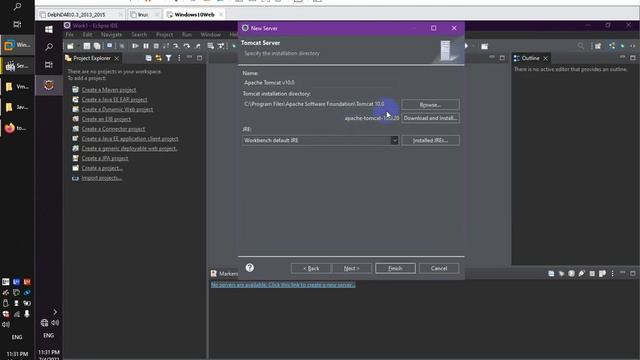
Task: Open the Installed JREs settings
Action: tap(430, 140)
